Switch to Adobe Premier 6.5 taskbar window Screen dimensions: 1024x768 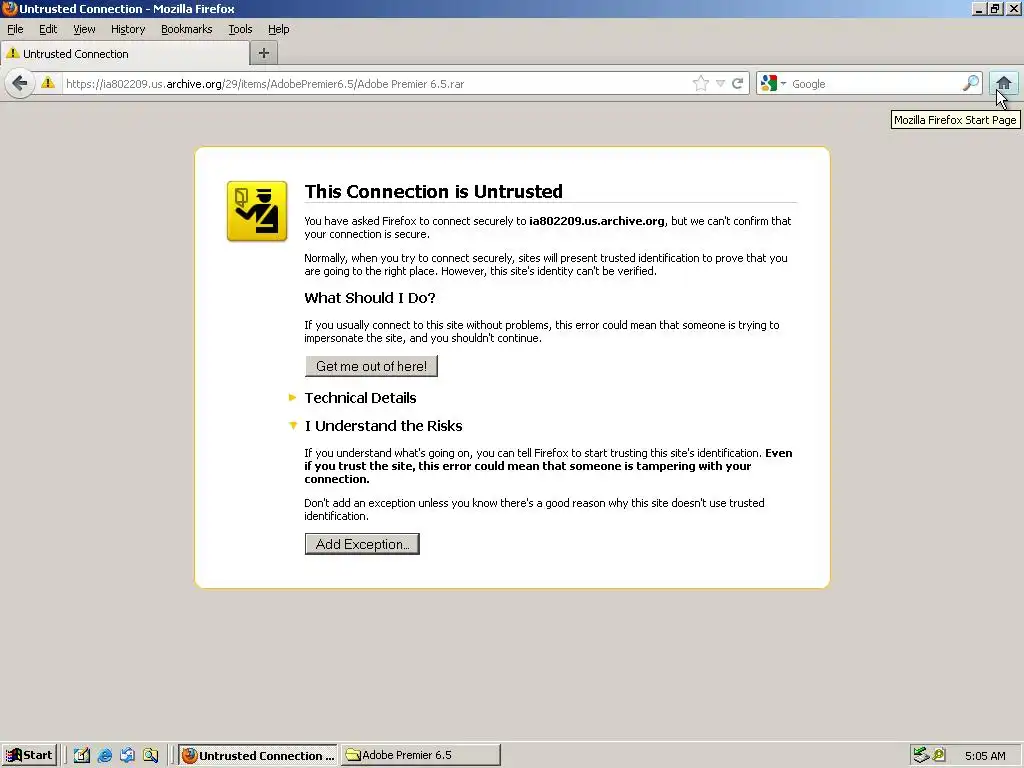point(421,755)
